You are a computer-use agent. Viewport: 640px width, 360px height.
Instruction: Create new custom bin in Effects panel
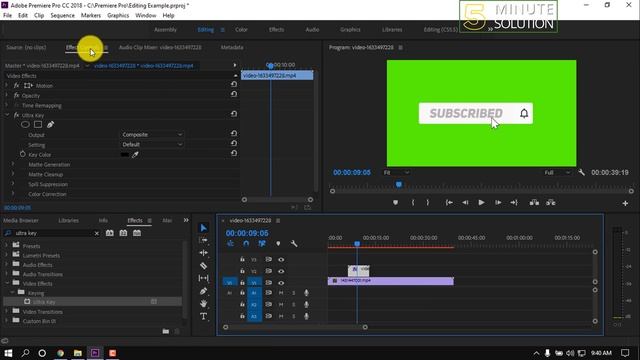[166, 331]
